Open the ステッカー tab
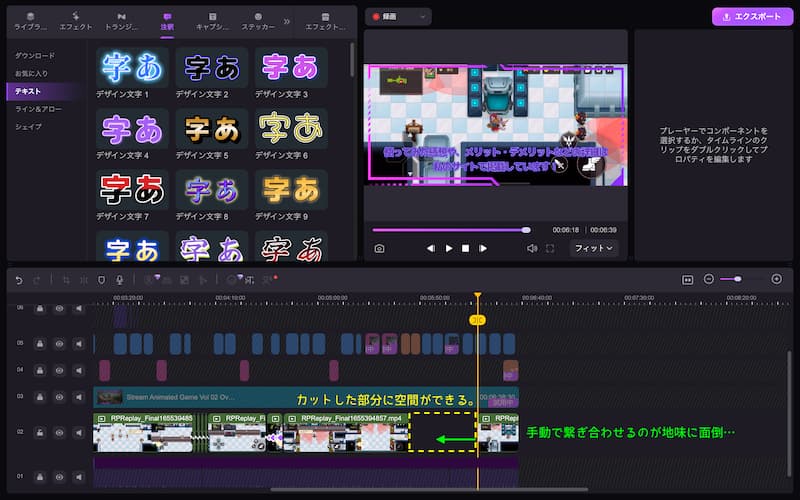 click(x=258, y=21)
